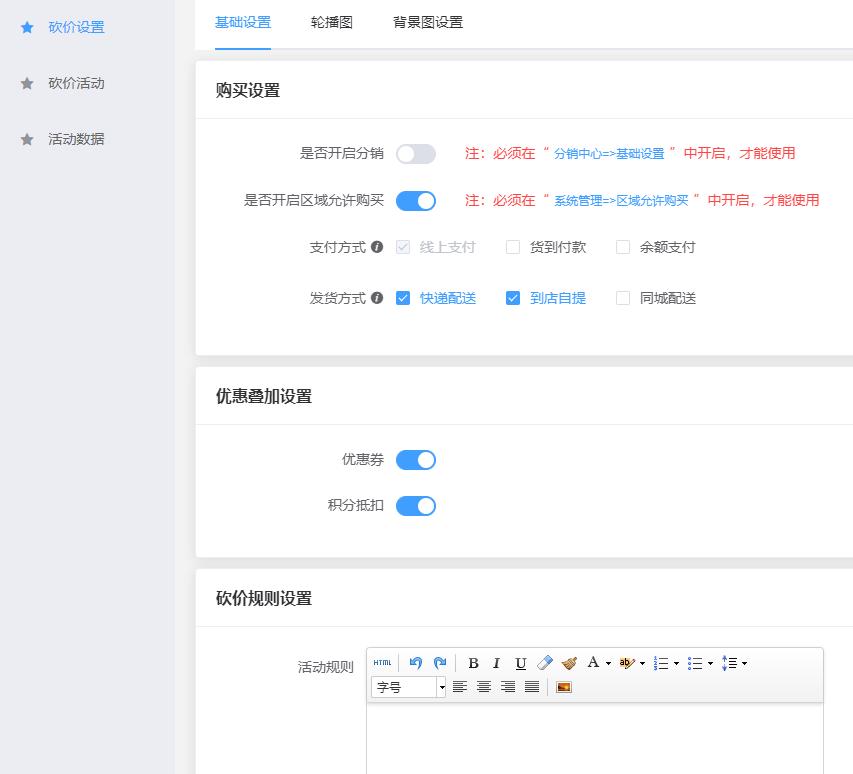853x774 pixels.
Task: Center align text
Action: [484, 687]
